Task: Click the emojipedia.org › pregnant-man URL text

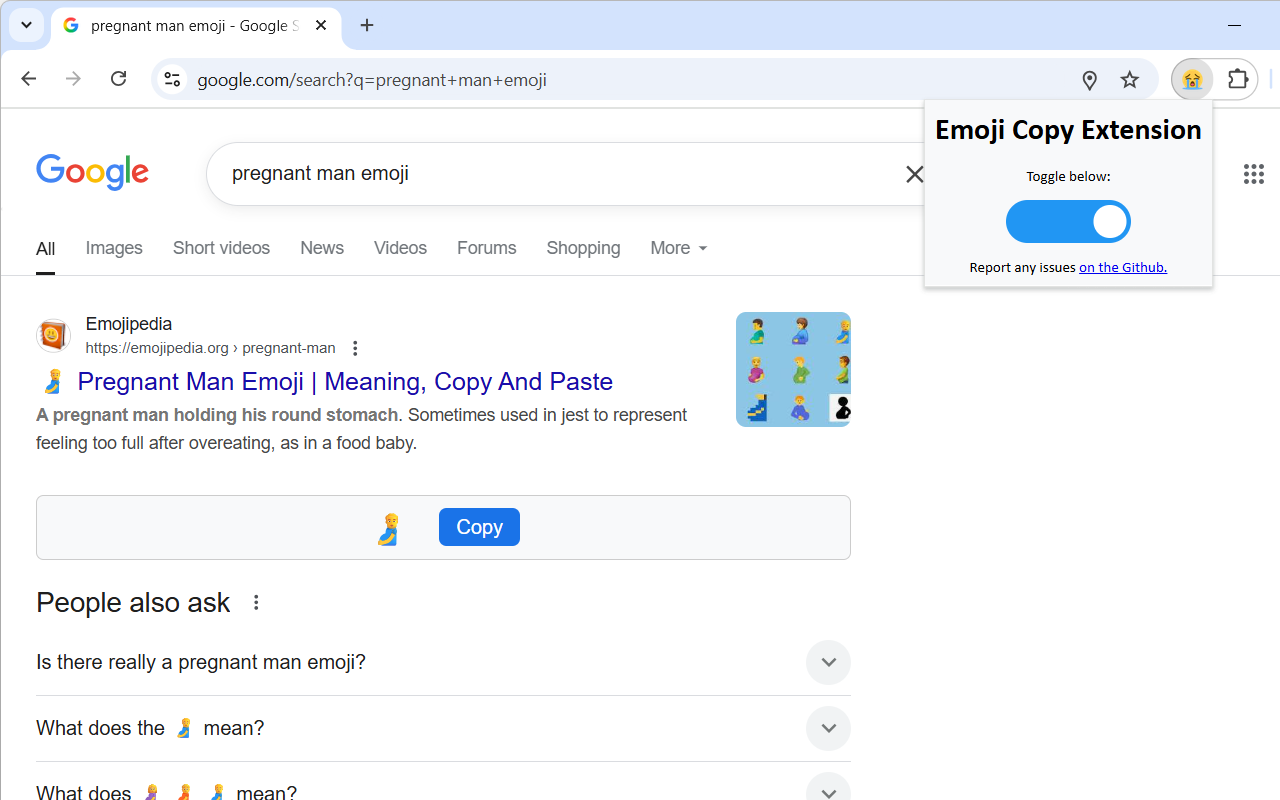Action: [x=210, y=348]
